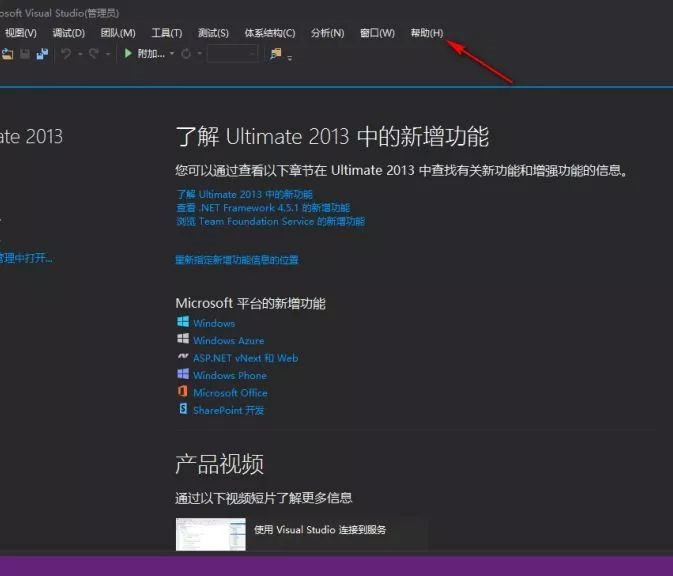The width and height of the screenshot is (673, 576).
Task: Click the Microsoft 平台的新增功能 heading
Action: pos(250,303)
